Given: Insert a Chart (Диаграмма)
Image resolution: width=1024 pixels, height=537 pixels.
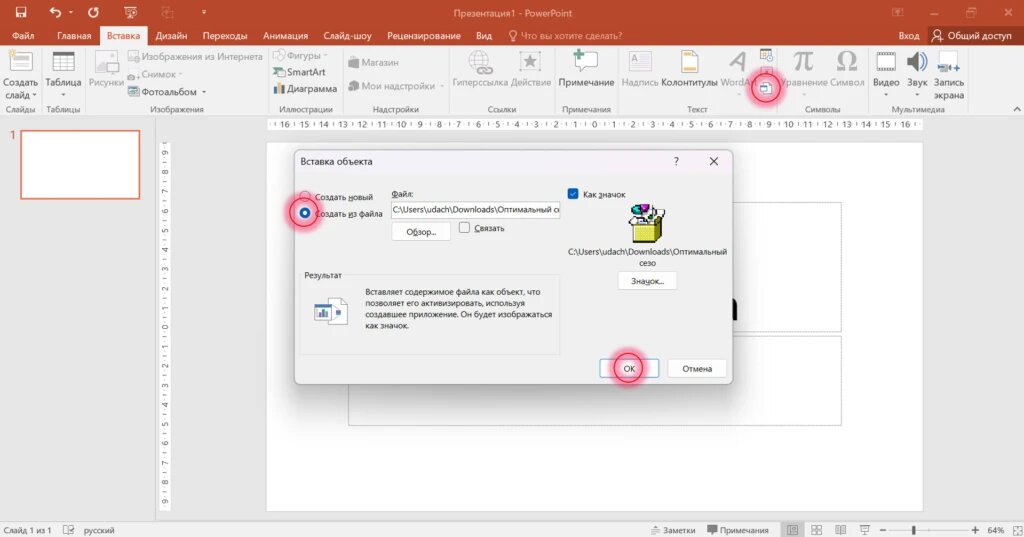Looking at the screenshot, I should [x=305, y=89].
